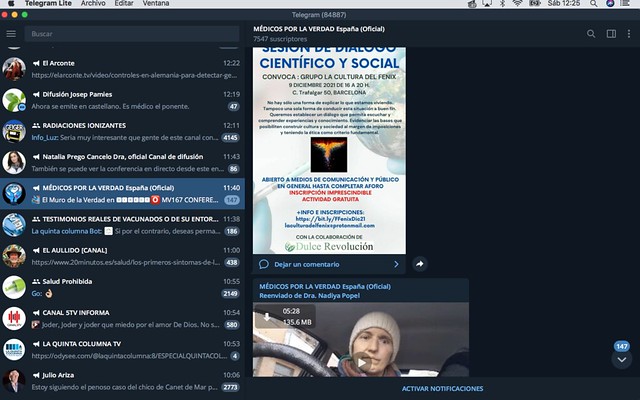This screenshot has height=400, width=640.
Task: Click Salud Prohibida avatar
Action: click(14, 287)
